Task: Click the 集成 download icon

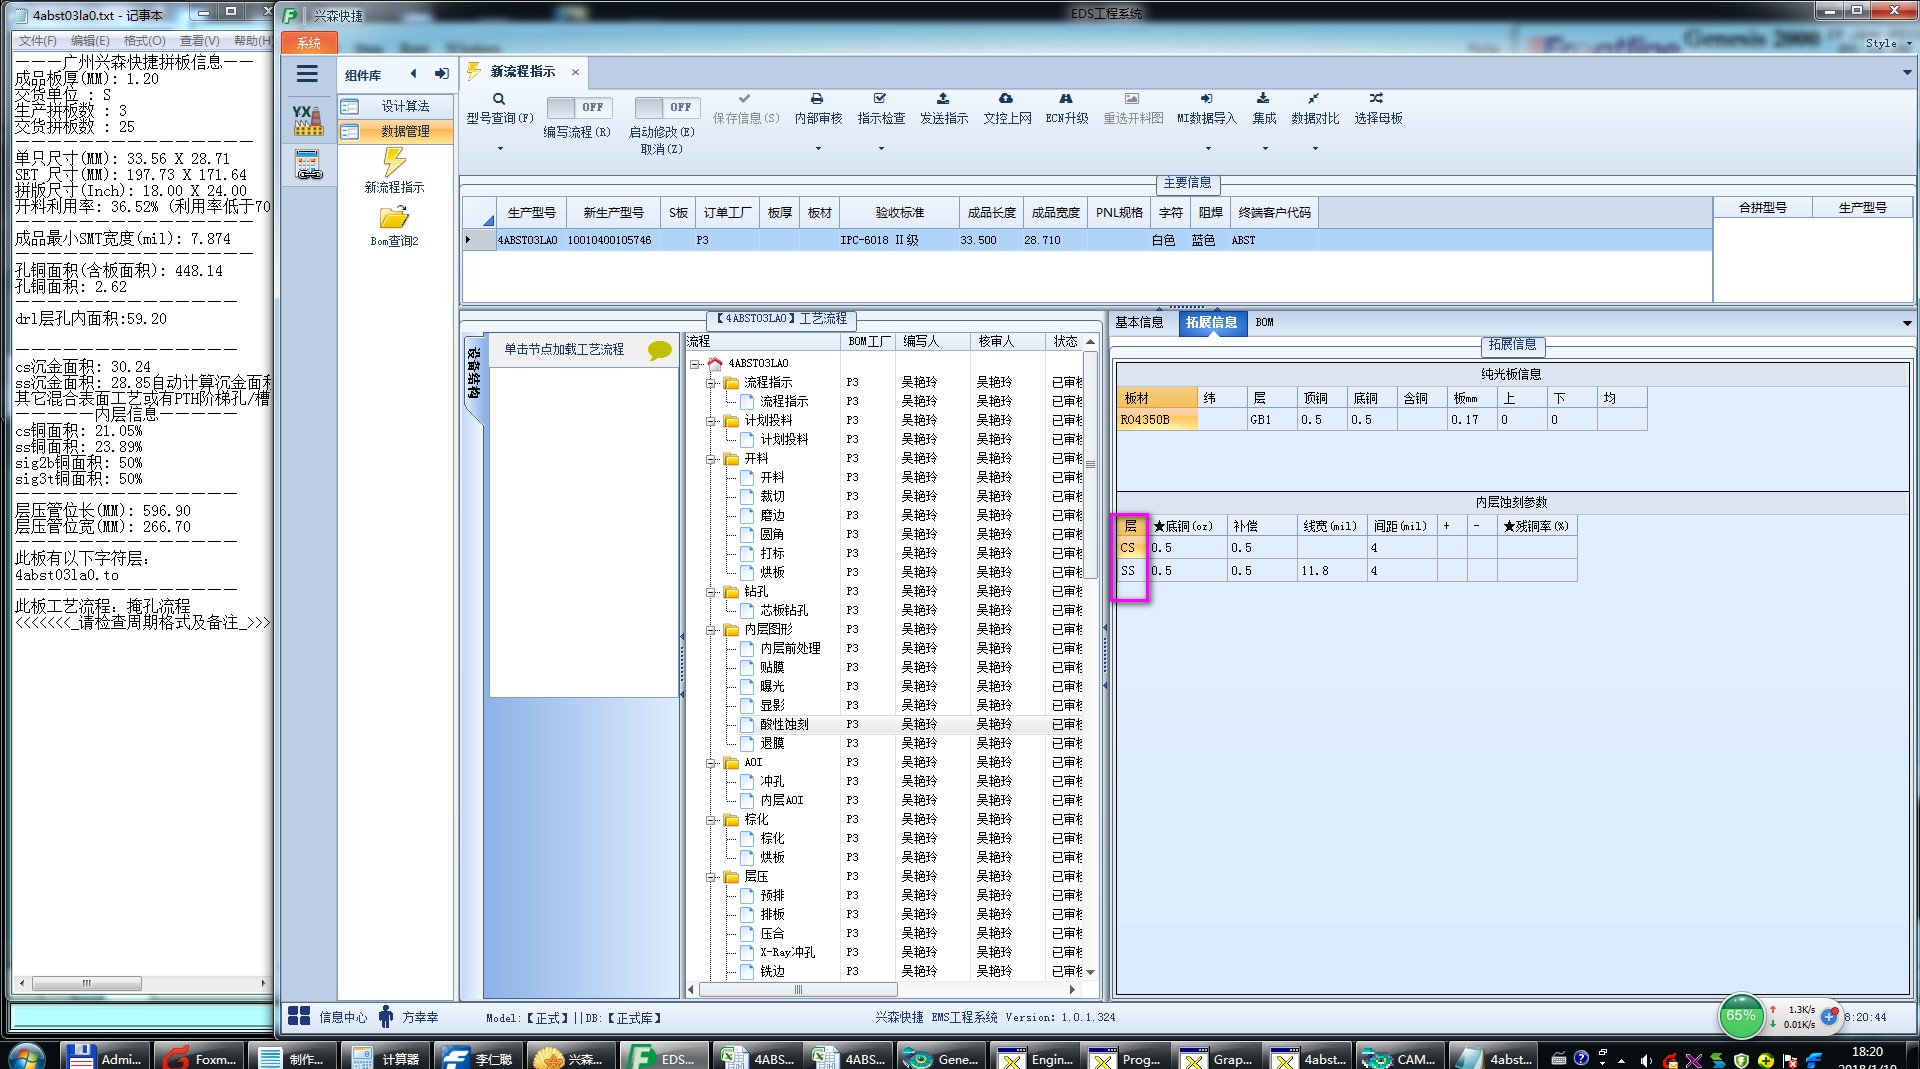Action: click(1264, 99)
